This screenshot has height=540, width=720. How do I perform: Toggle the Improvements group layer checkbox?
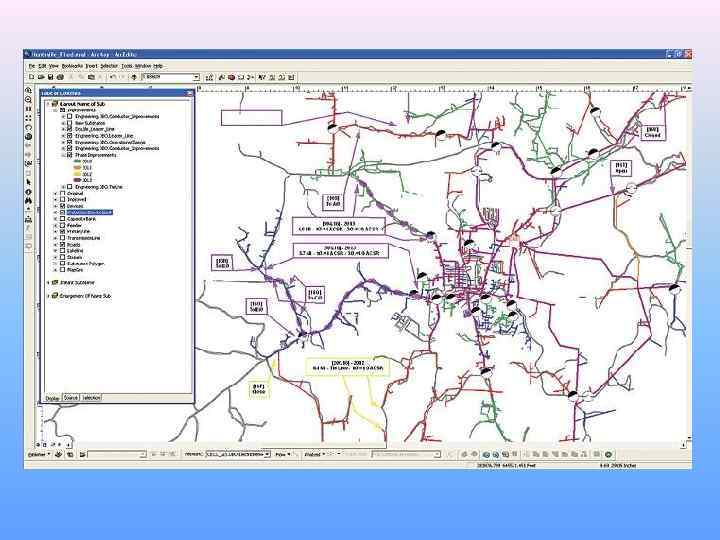point(63,110)
